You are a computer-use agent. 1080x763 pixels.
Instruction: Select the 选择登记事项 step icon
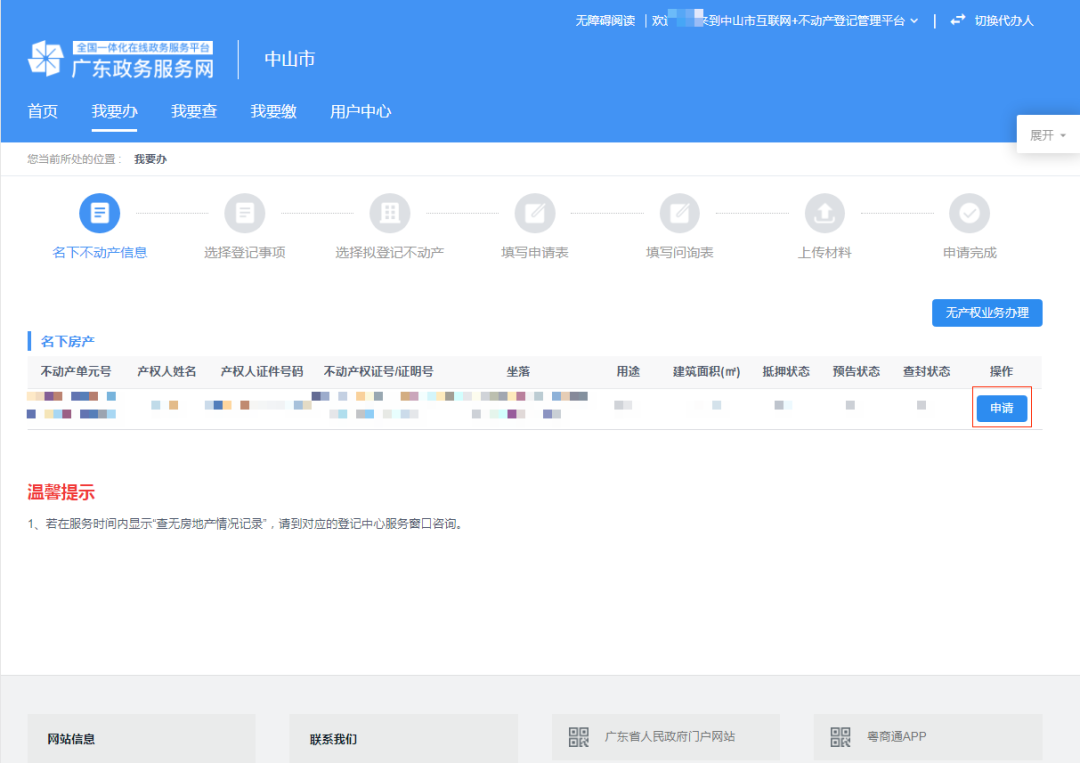pos(245,213)
